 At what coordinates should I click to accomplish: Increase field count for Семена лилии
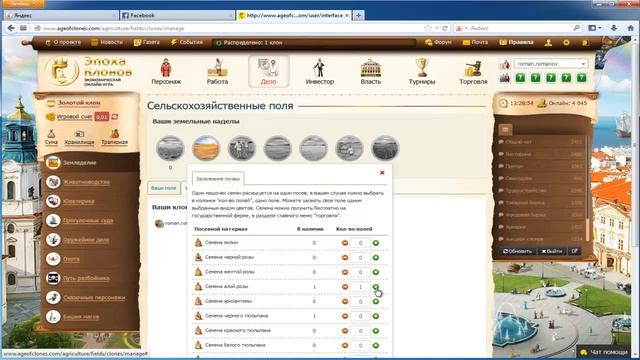pos(376,243)
